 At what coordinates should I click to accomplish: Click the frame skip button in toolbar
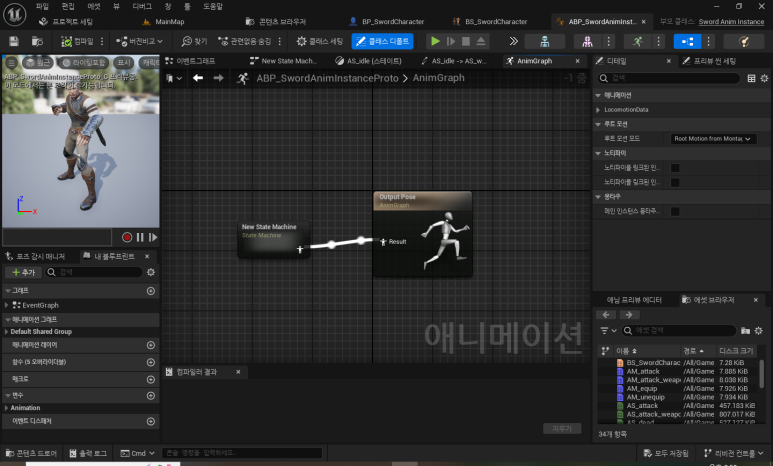(451, 41)
